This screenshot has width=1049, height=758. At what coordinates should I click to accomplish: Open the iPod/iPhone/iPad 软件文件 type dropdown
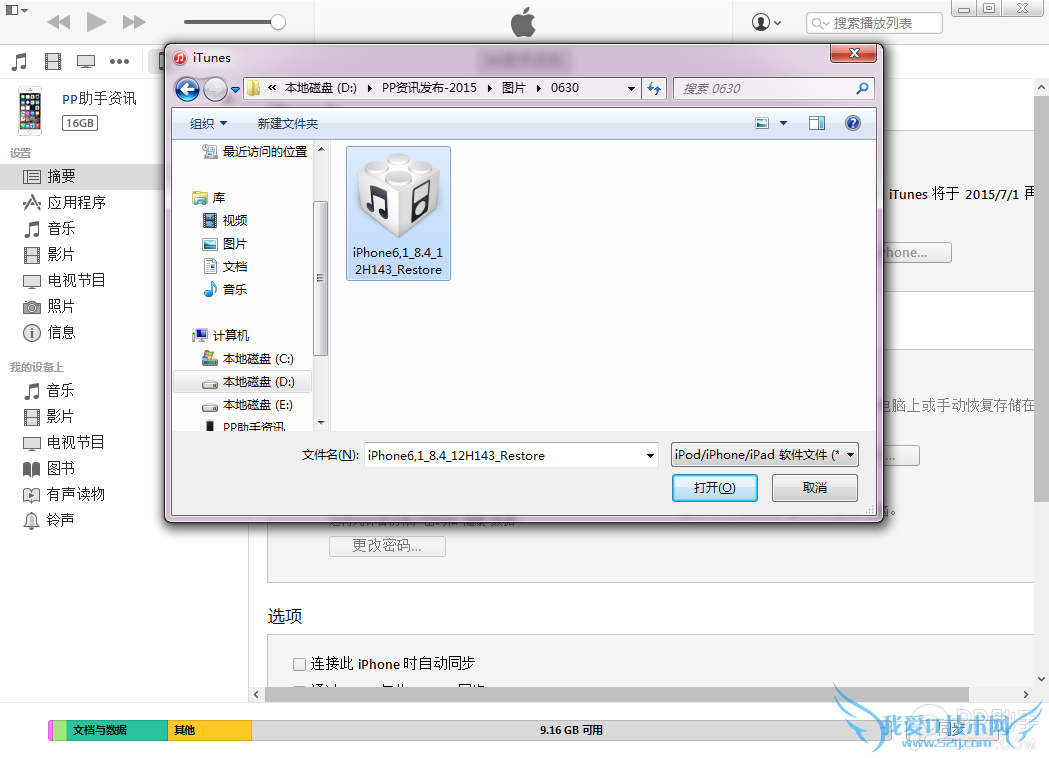(765, 455)
